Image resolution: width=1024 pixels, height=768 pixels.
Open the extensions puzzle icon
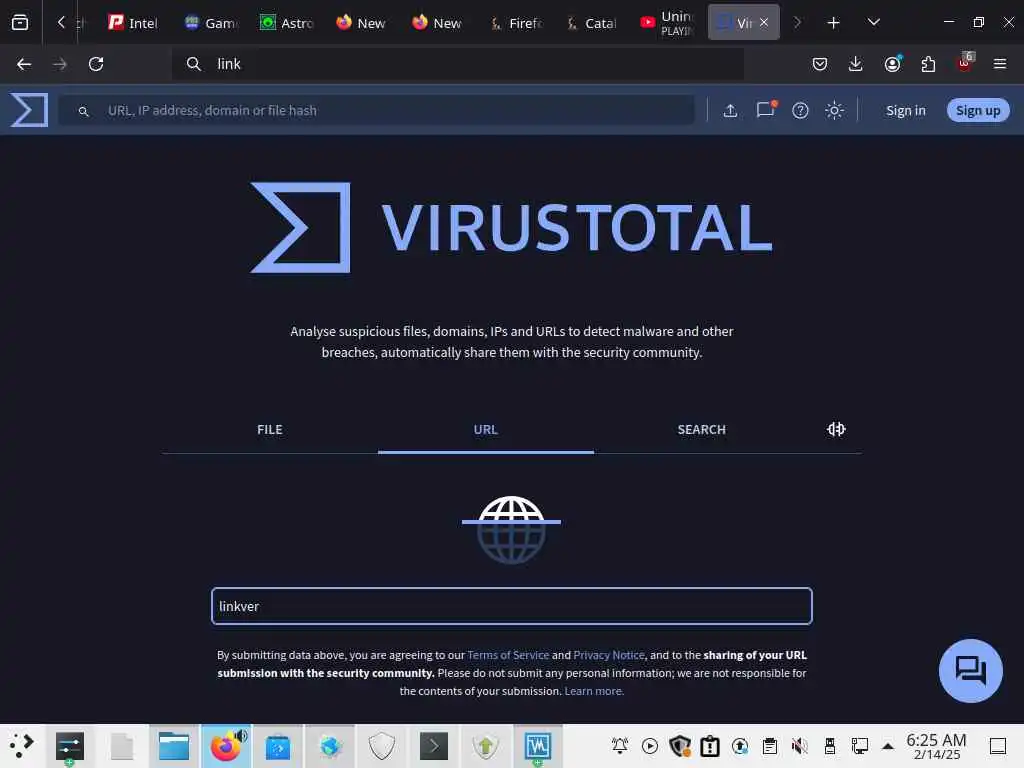928,64
